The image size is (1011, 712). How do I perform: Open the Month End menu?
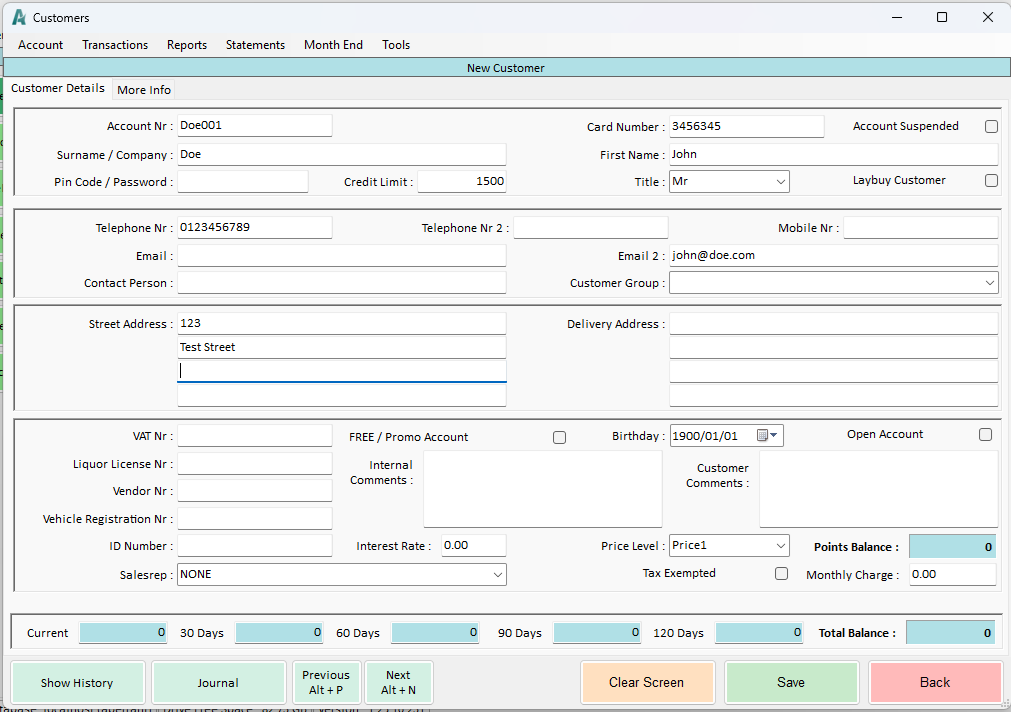click(x=333, y=45)
